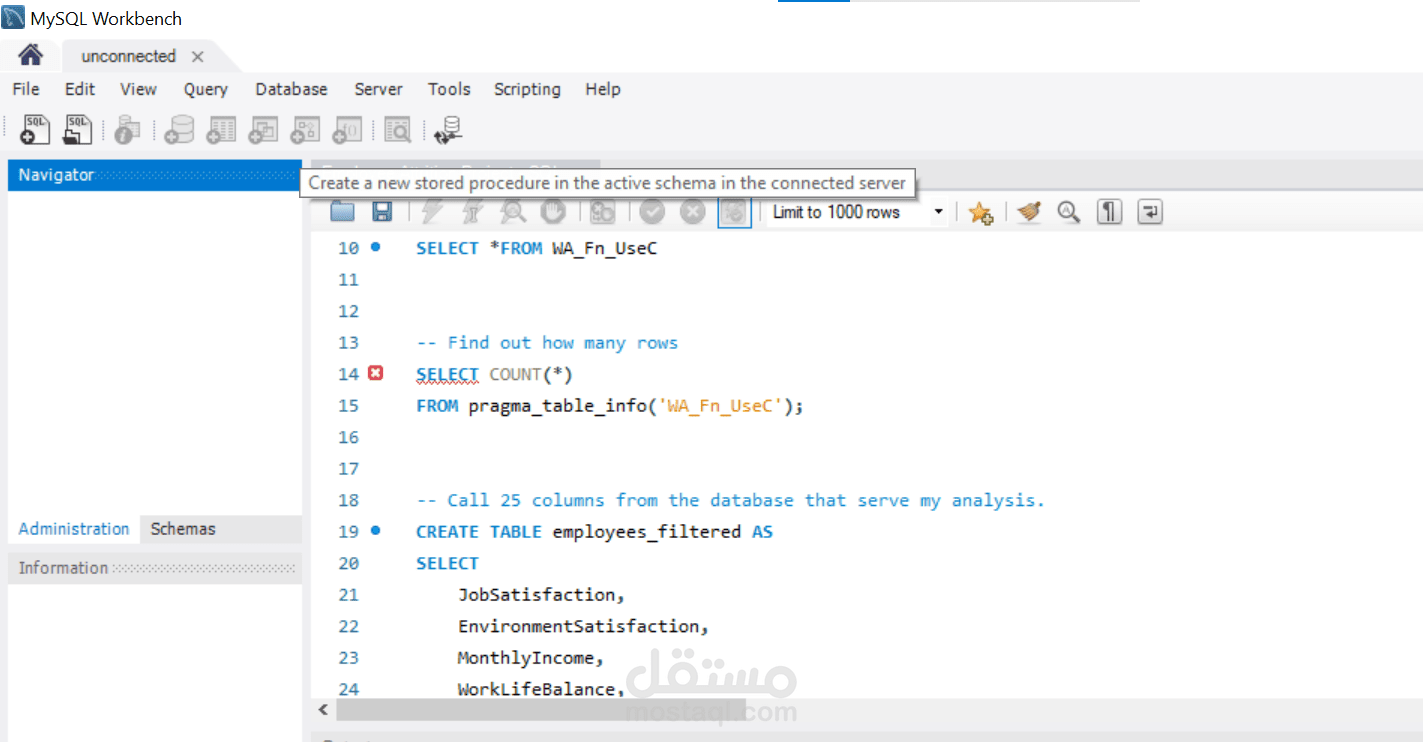Click the error marker on line 14
Screen dimensions: 1423x742
click(375, 373)
